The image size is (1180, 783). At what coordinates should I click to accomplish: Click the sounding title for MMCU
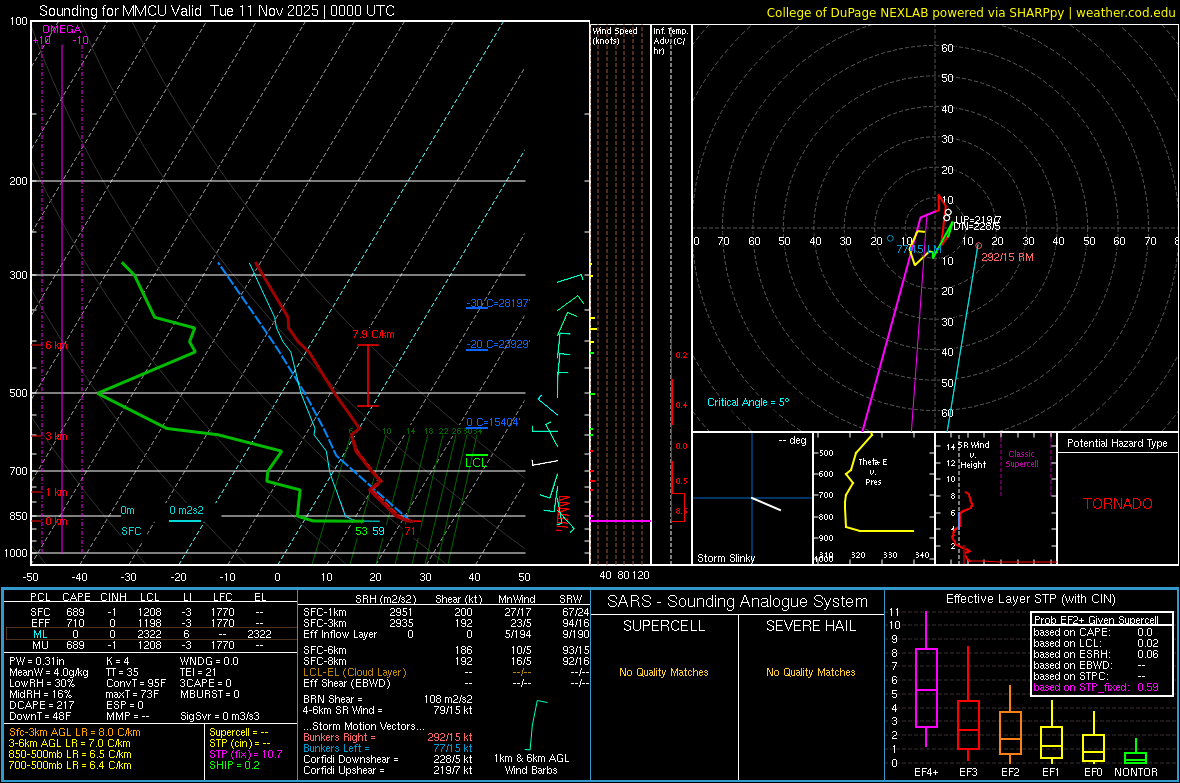[217, 11]
